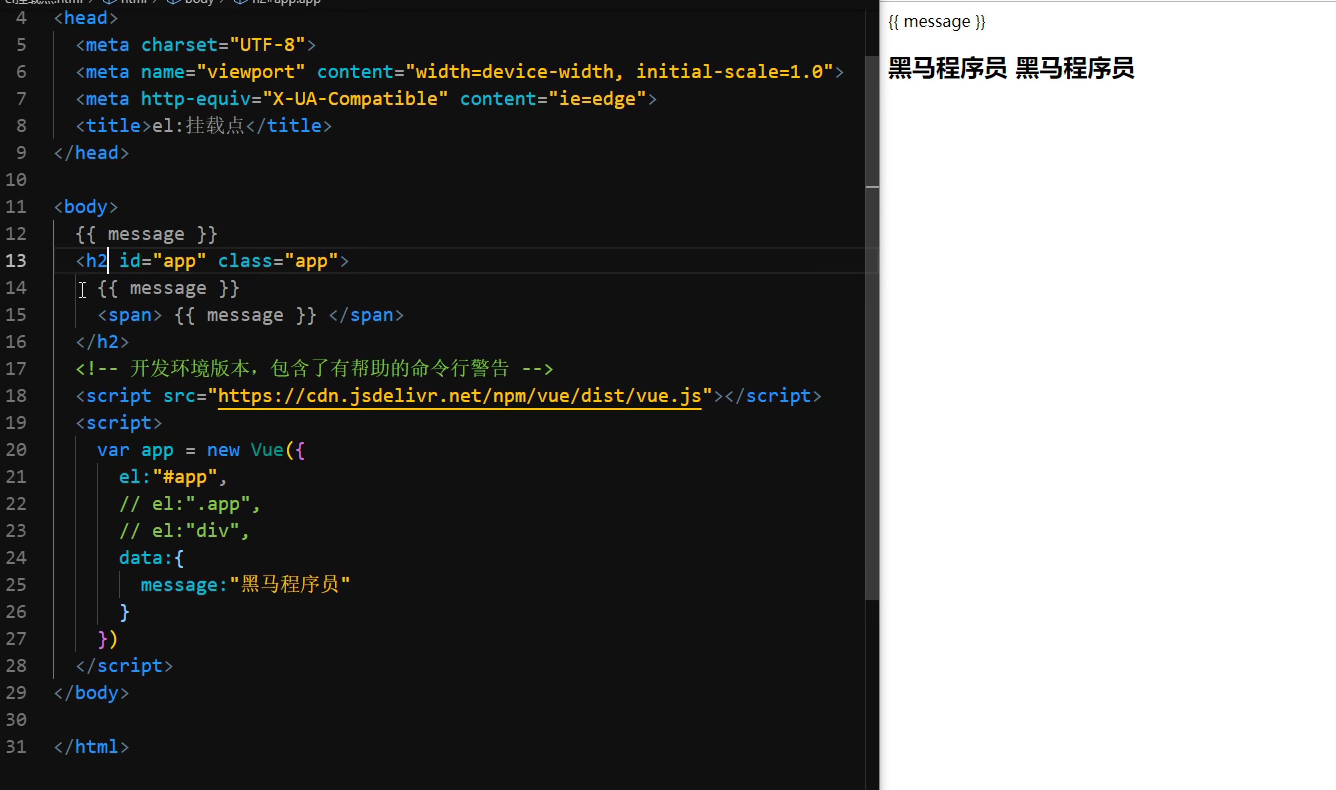Click the commented // el:".app" line
Viewport: 1336px width, 790px height.
point(190,504)
